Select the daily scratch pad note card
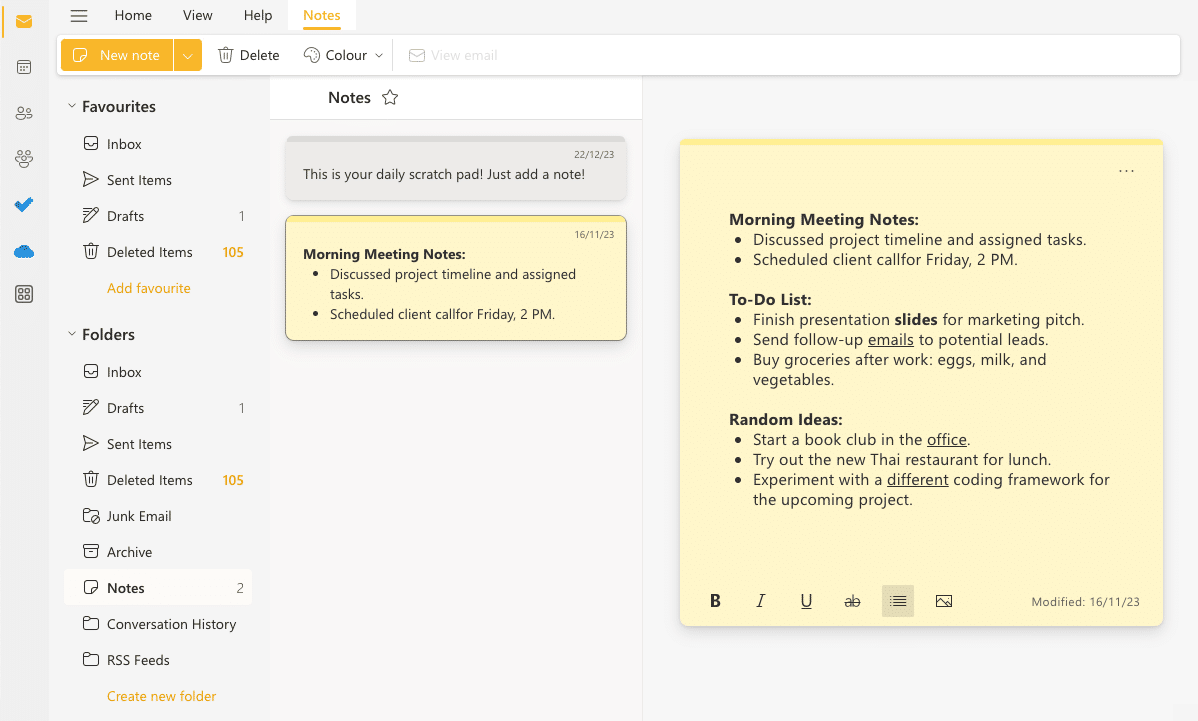This screenshot has width=1198, height=721. pyautogui.click(x=456, y=168)
